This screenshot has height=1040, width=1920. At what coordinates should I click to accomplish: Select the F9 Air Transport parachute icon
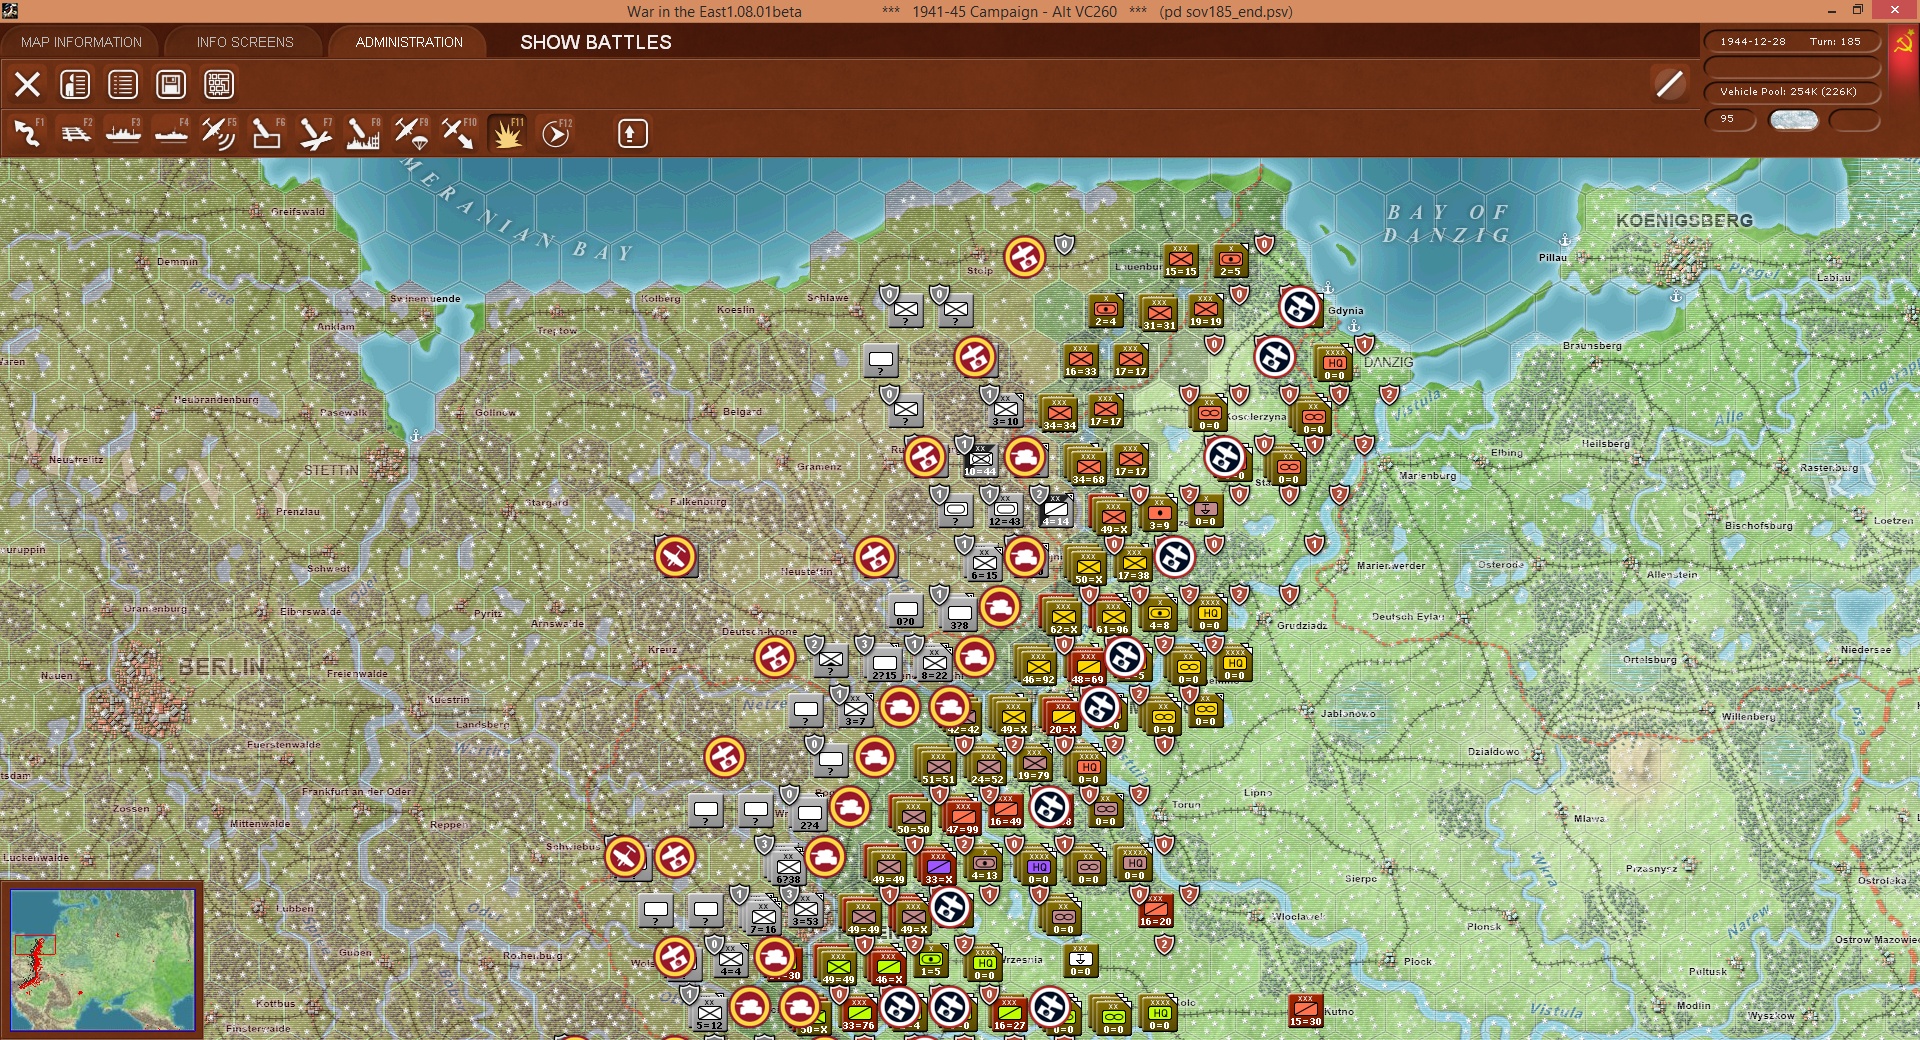(411, 133)
